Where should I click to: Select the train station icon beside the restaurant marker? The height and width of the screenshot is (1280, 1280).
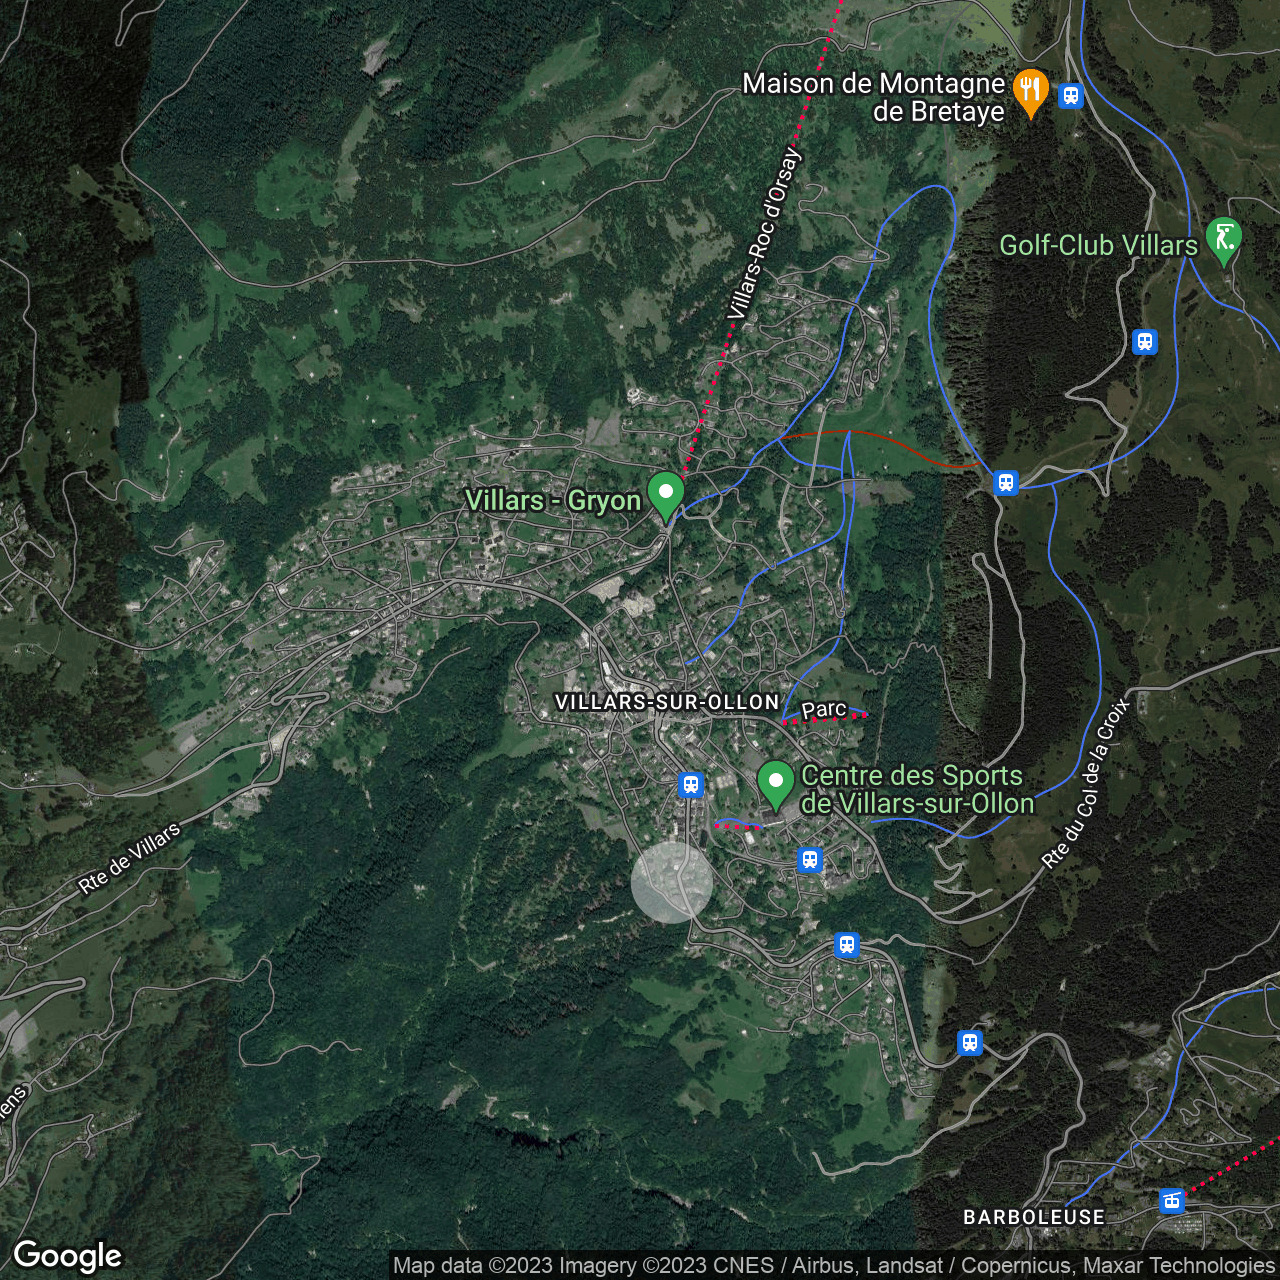point(1071,96)
